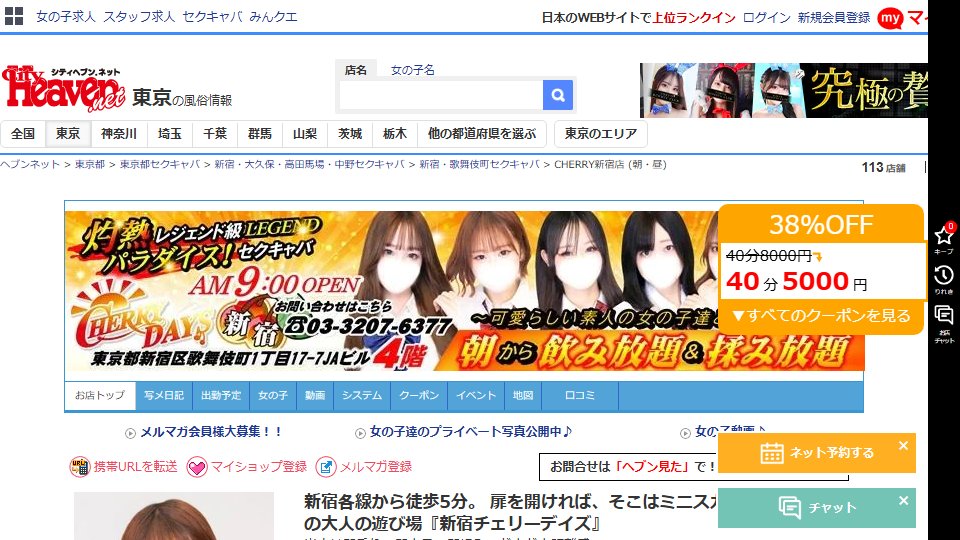Click the 新規会員登録 link
The width and height of the screenshot is (960, 540).
point(834,18)
